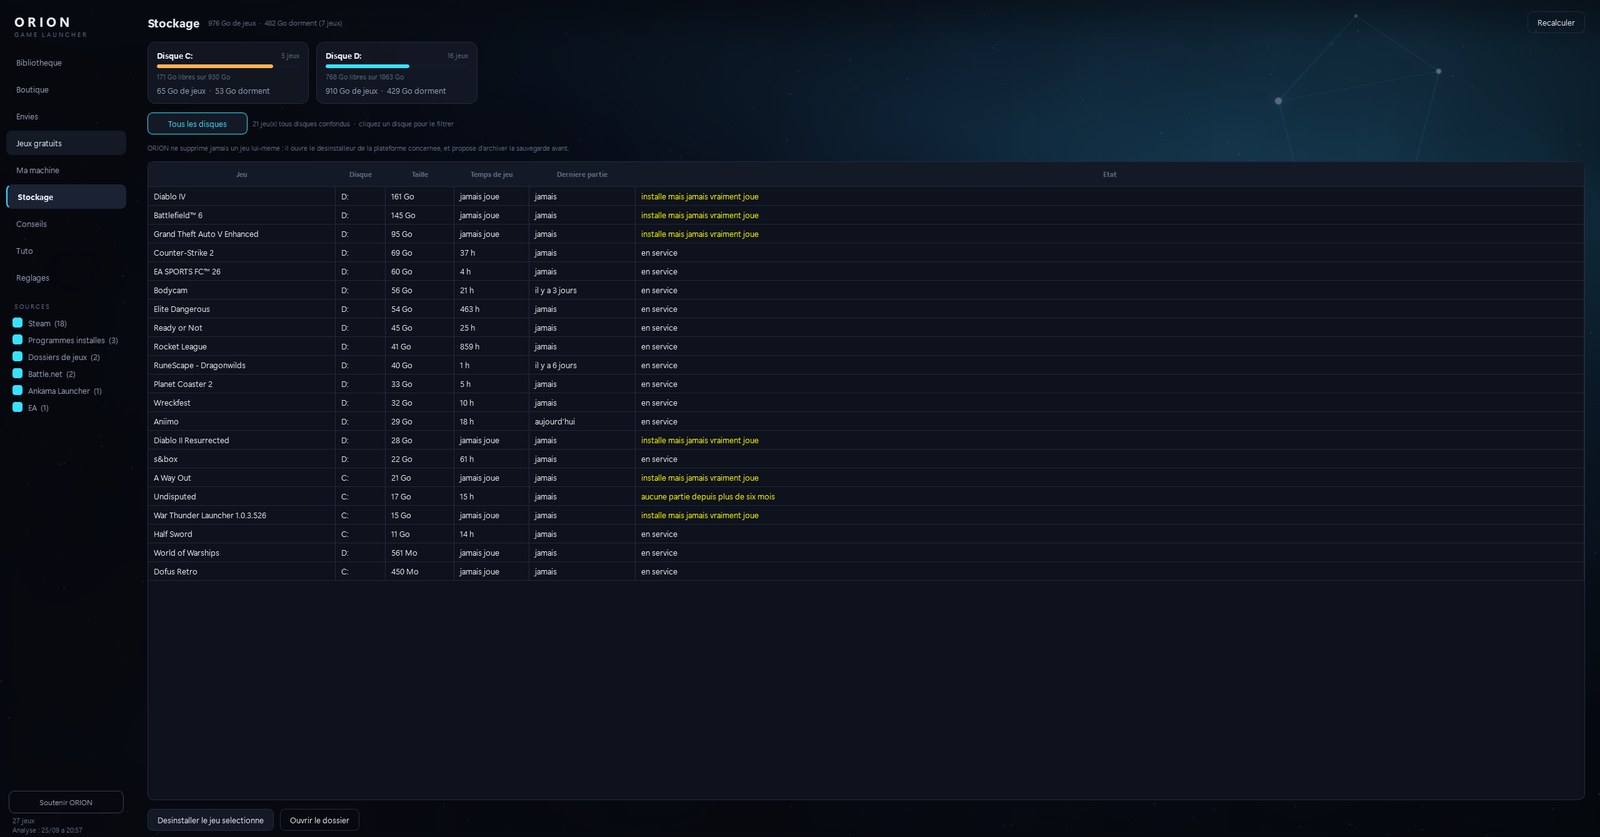
Task: Sort by the Jeu column header
Action: [242, 175]
